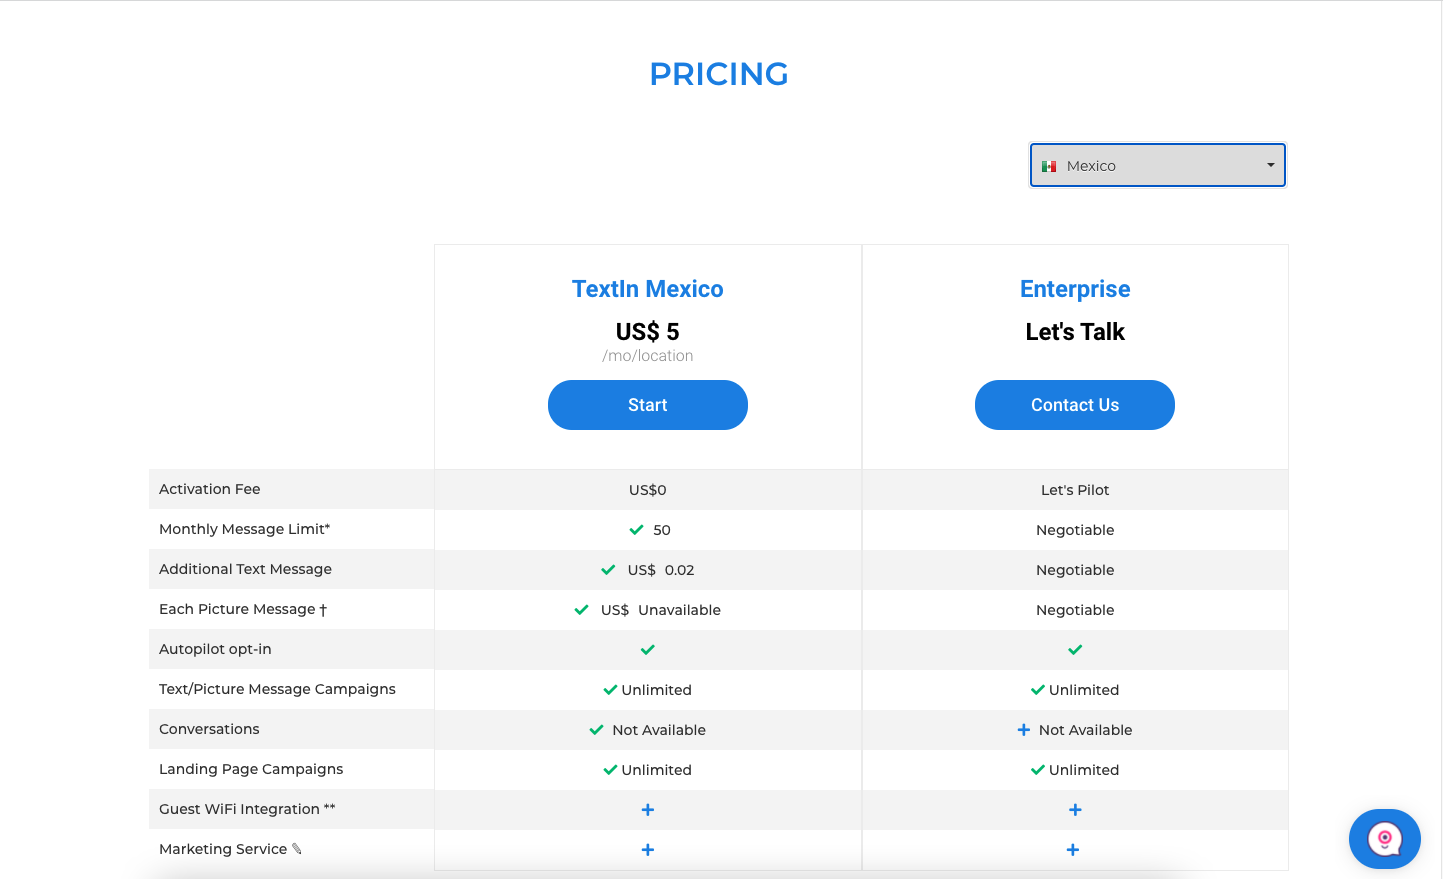Open the chat widget bubble icon
Image resolution: width=1443 pixels, height=879 pixels.
1385,839
